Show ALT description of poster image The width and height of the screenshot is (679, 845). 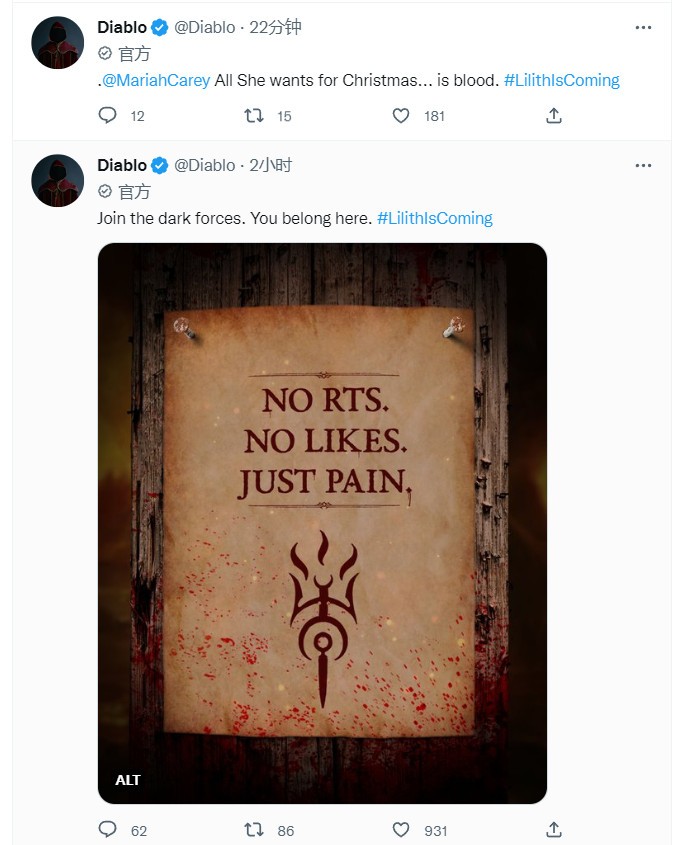coord(128,780)
